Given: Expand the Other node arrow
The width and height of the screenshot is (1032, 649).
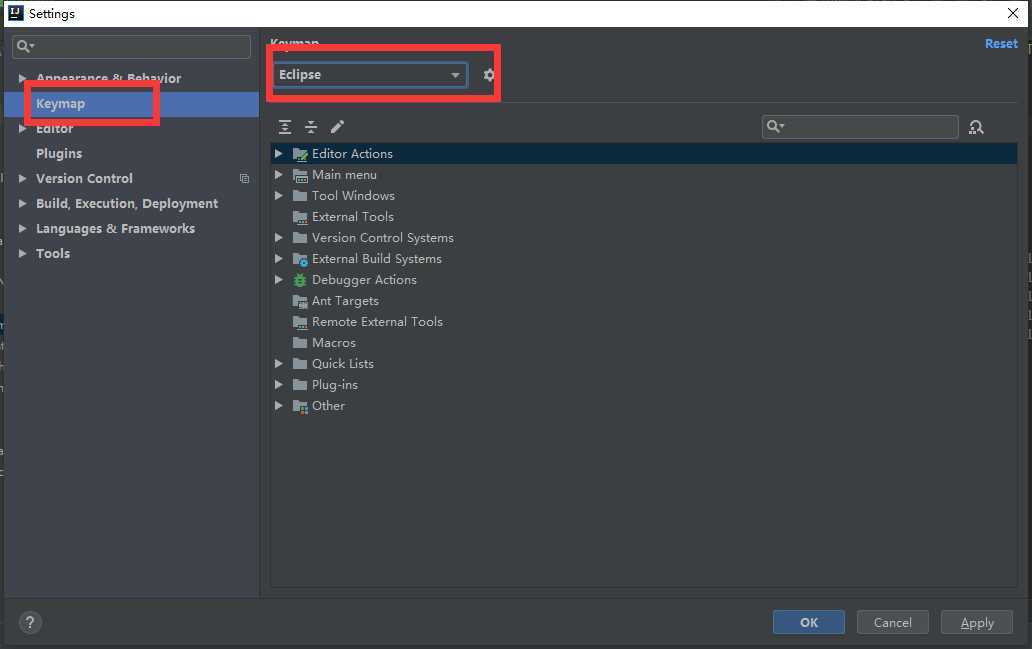Looking at the screenshot, I should tap(278, 405).
